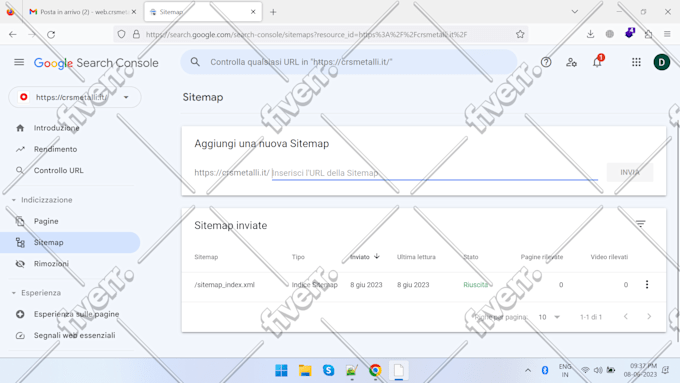Open File Explorer from taskbar
This screenshot has width=680, height=383.
pyautogui.click(x=305, y=370)
